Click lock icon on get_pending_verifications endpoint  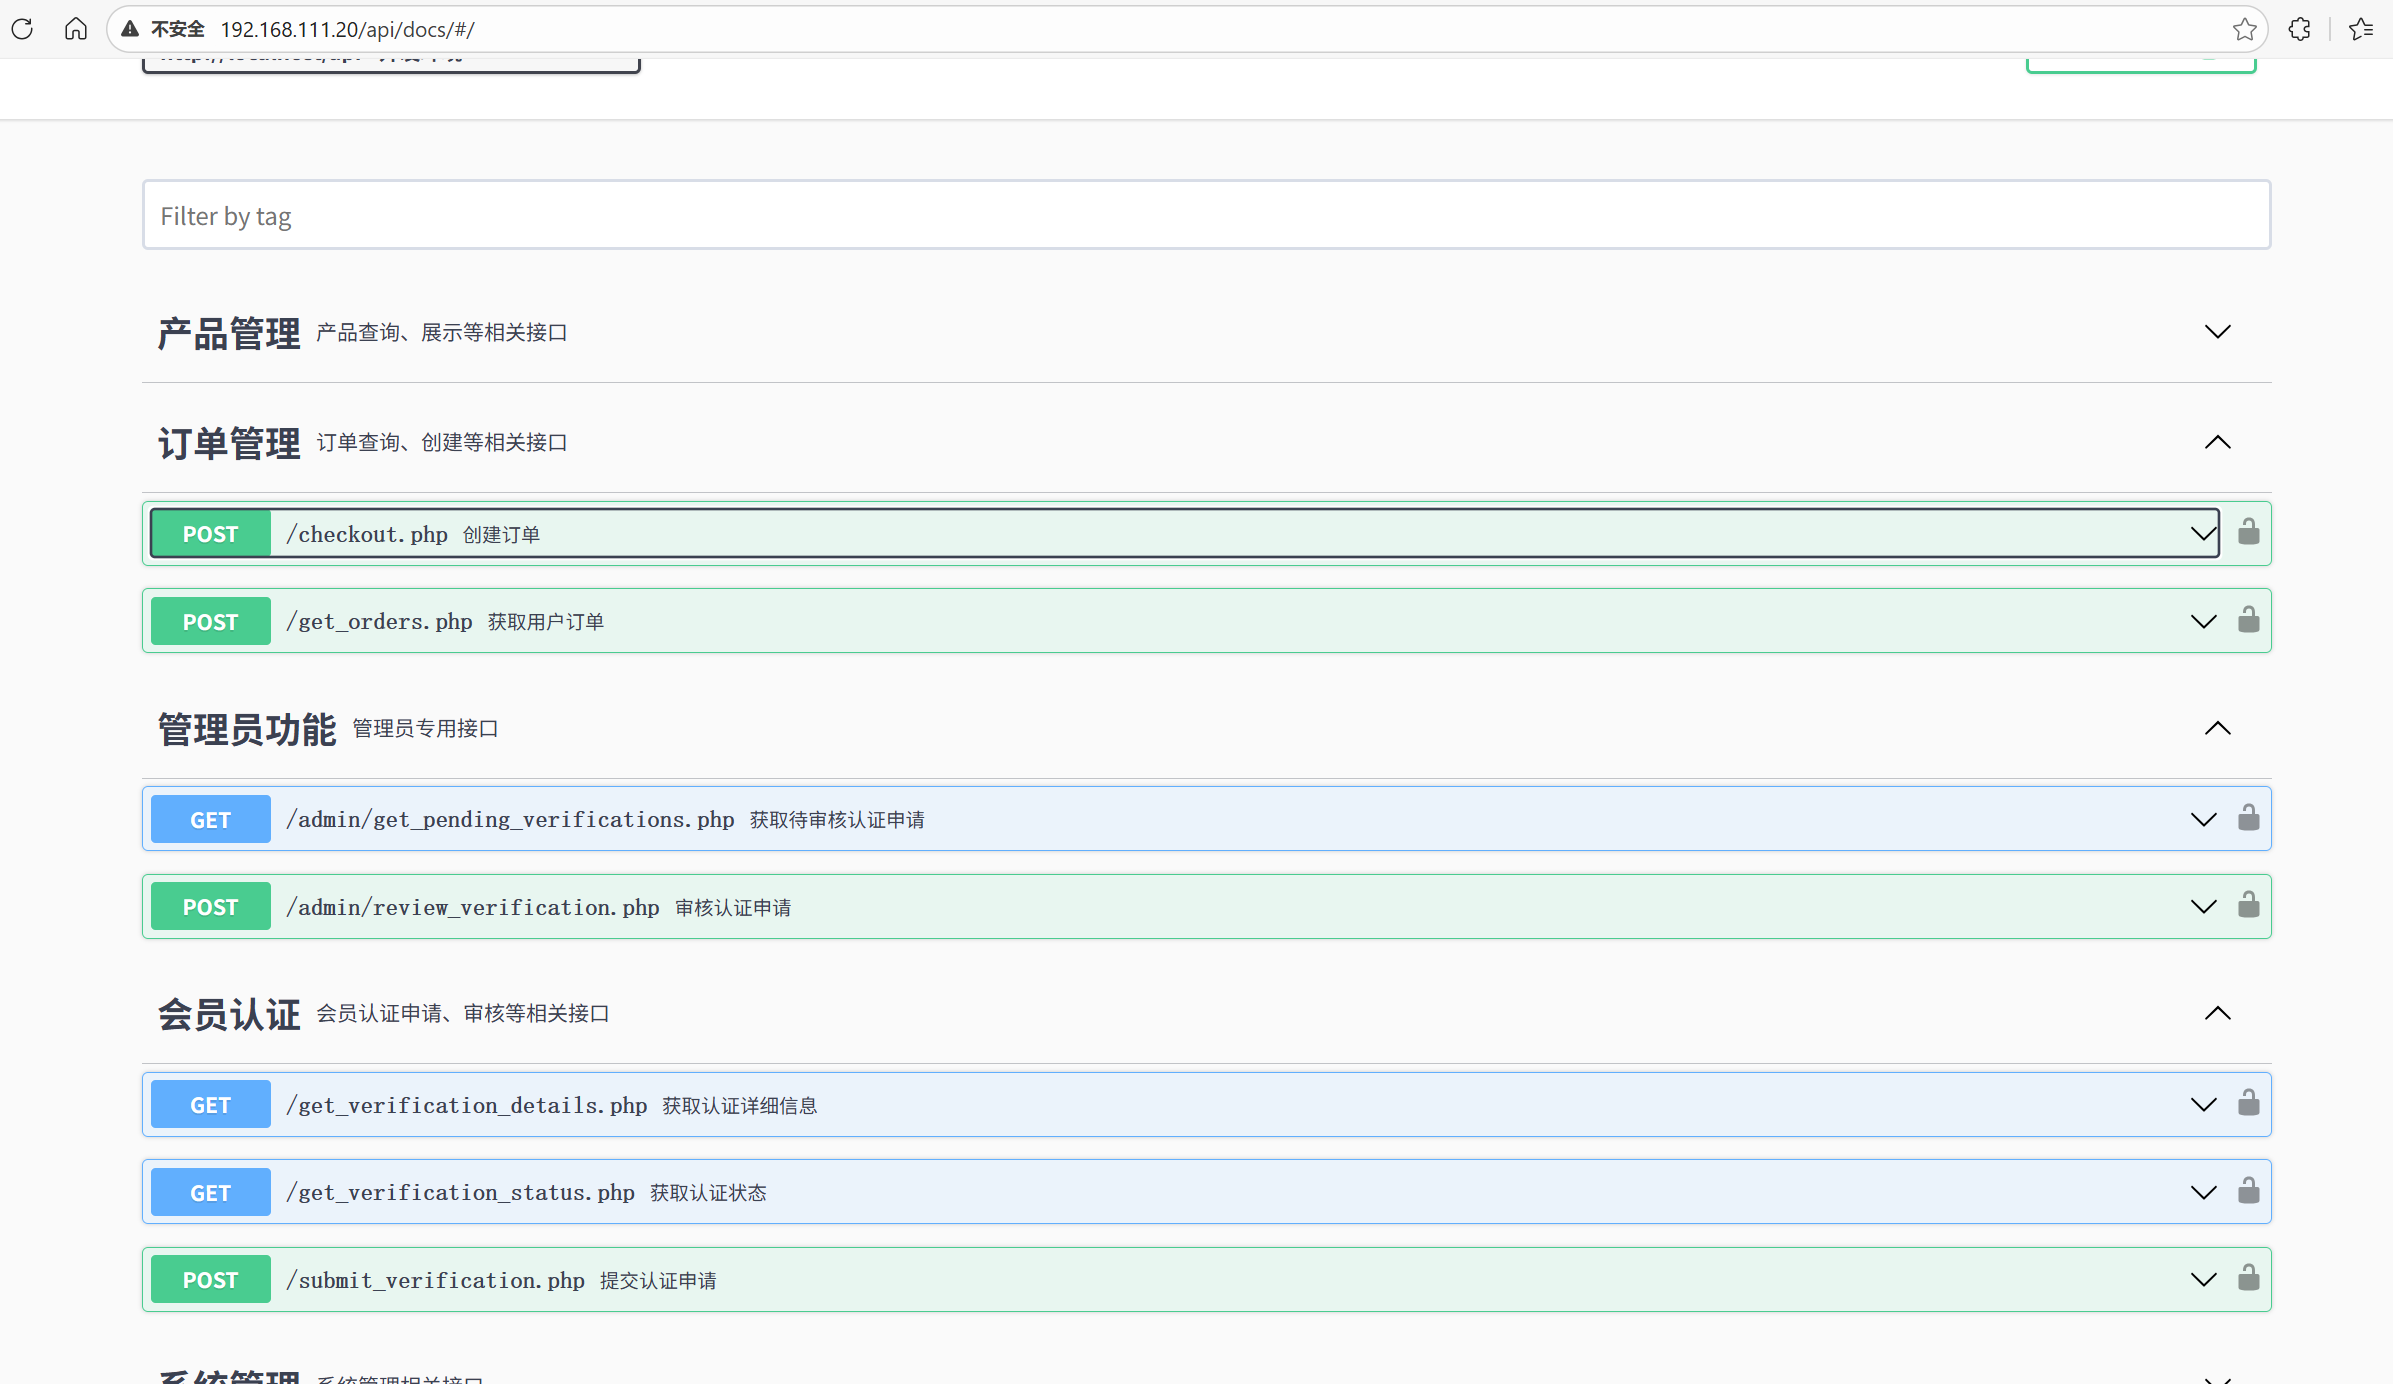2248,818
